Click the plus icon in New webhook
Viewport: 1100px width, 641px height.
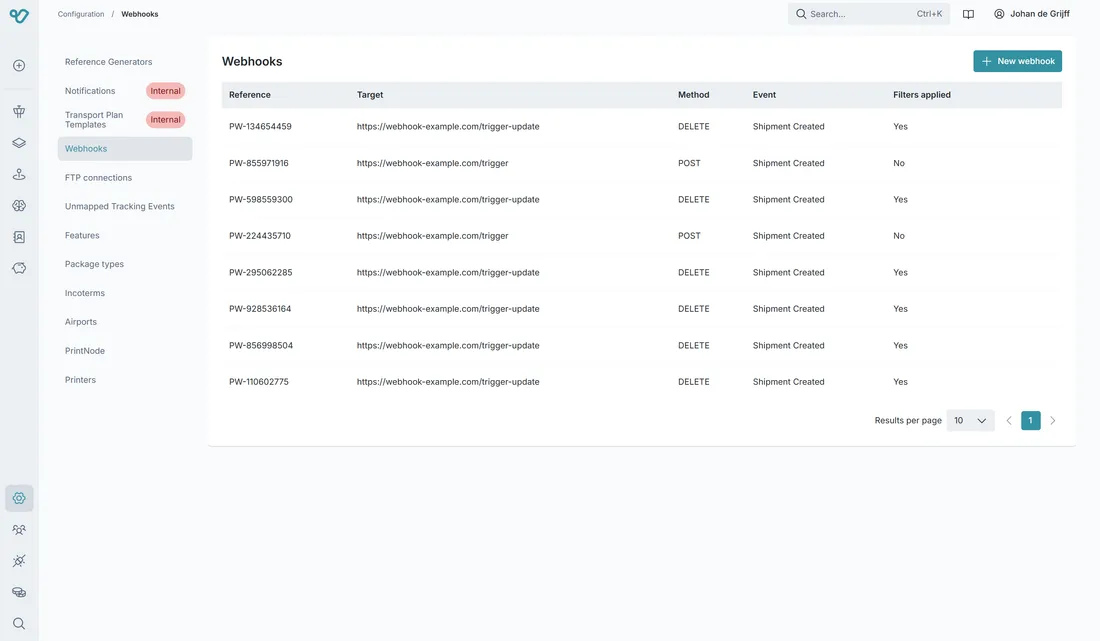(x=986, y=61)
